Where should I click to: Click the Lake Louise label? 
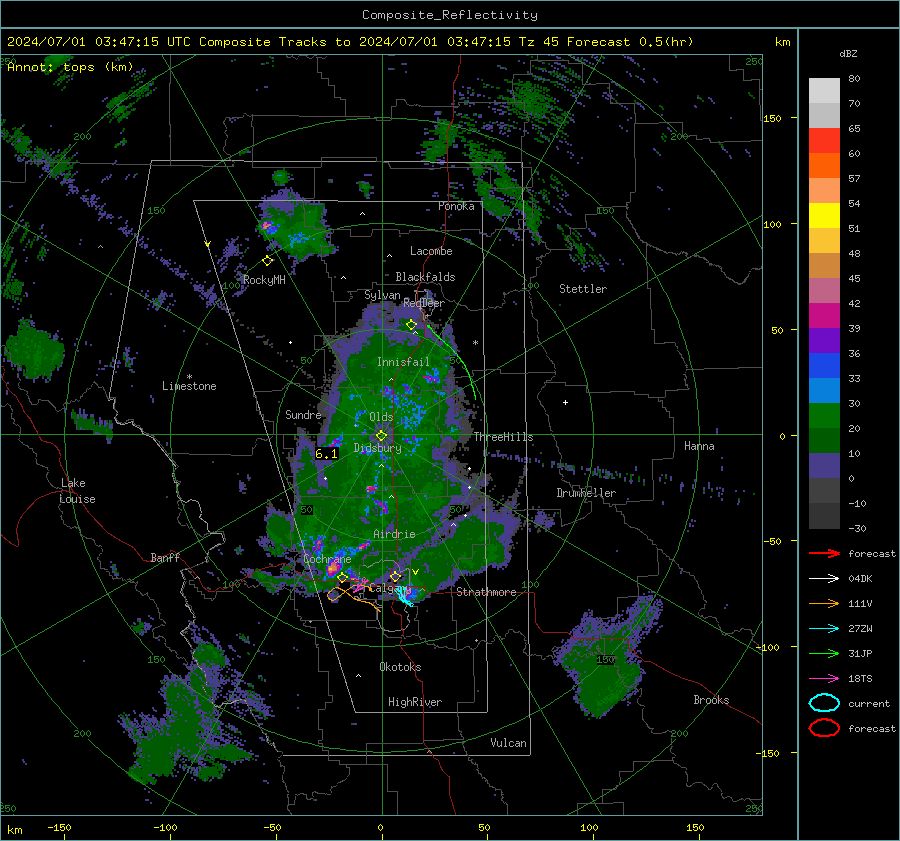click(77, 491)
